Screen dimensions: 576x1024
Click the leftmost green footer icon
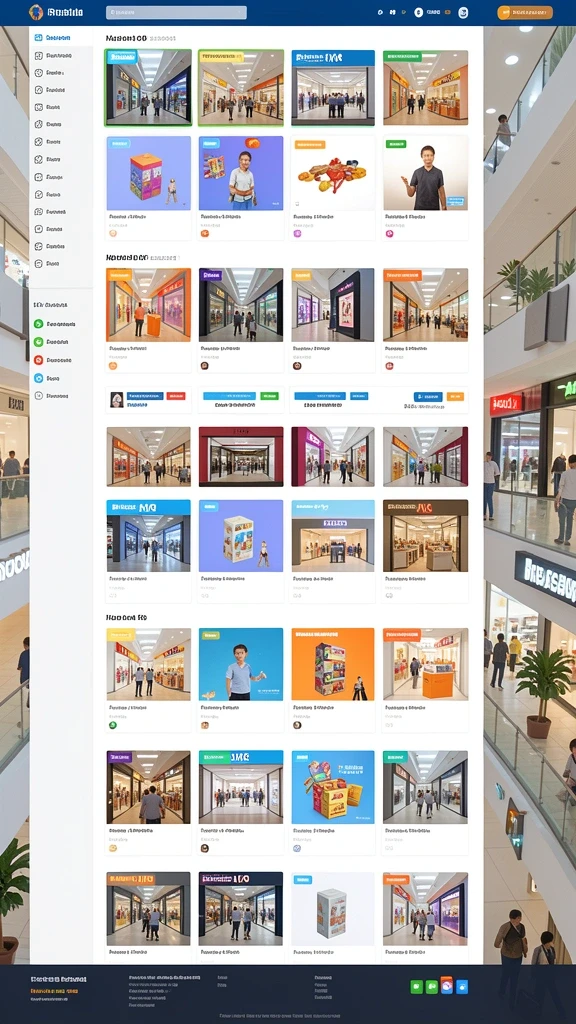pos(416,986)
